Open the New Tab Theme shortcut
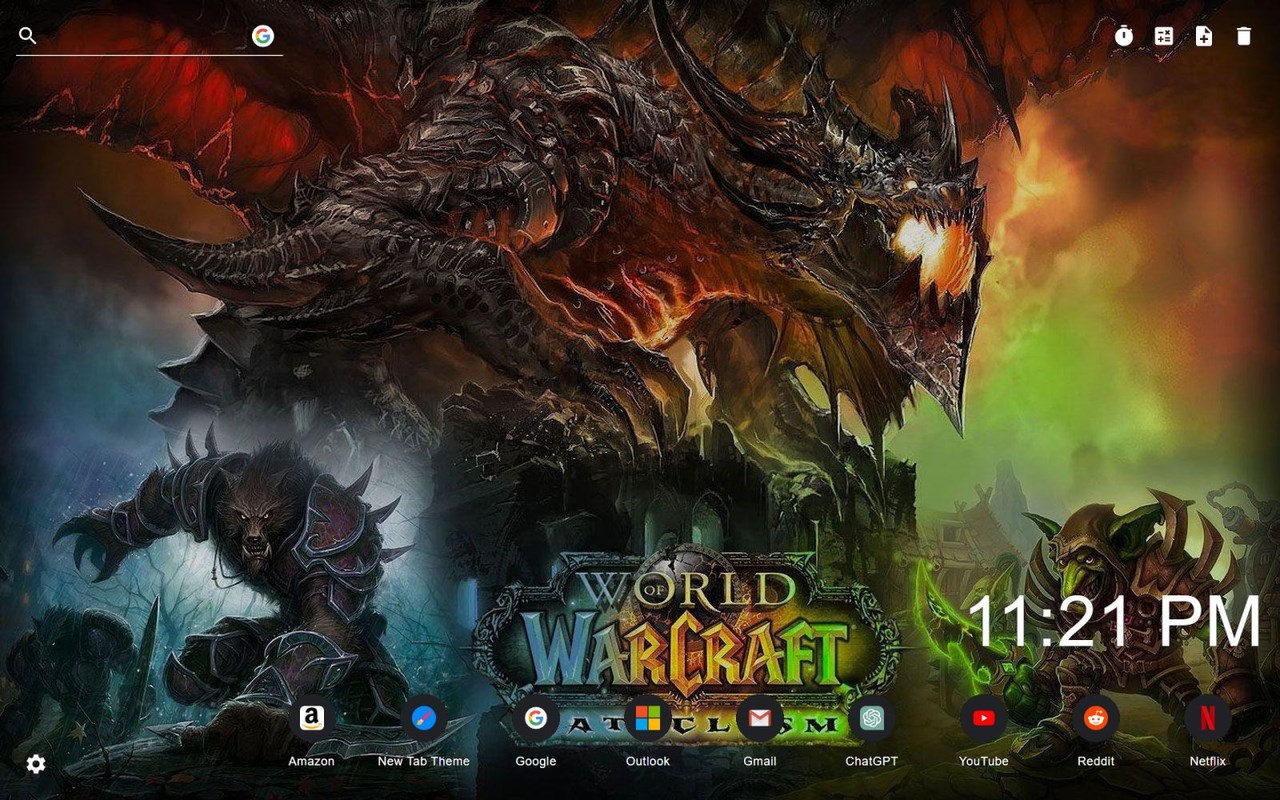 pyautogui.click(x=424, y=717)
